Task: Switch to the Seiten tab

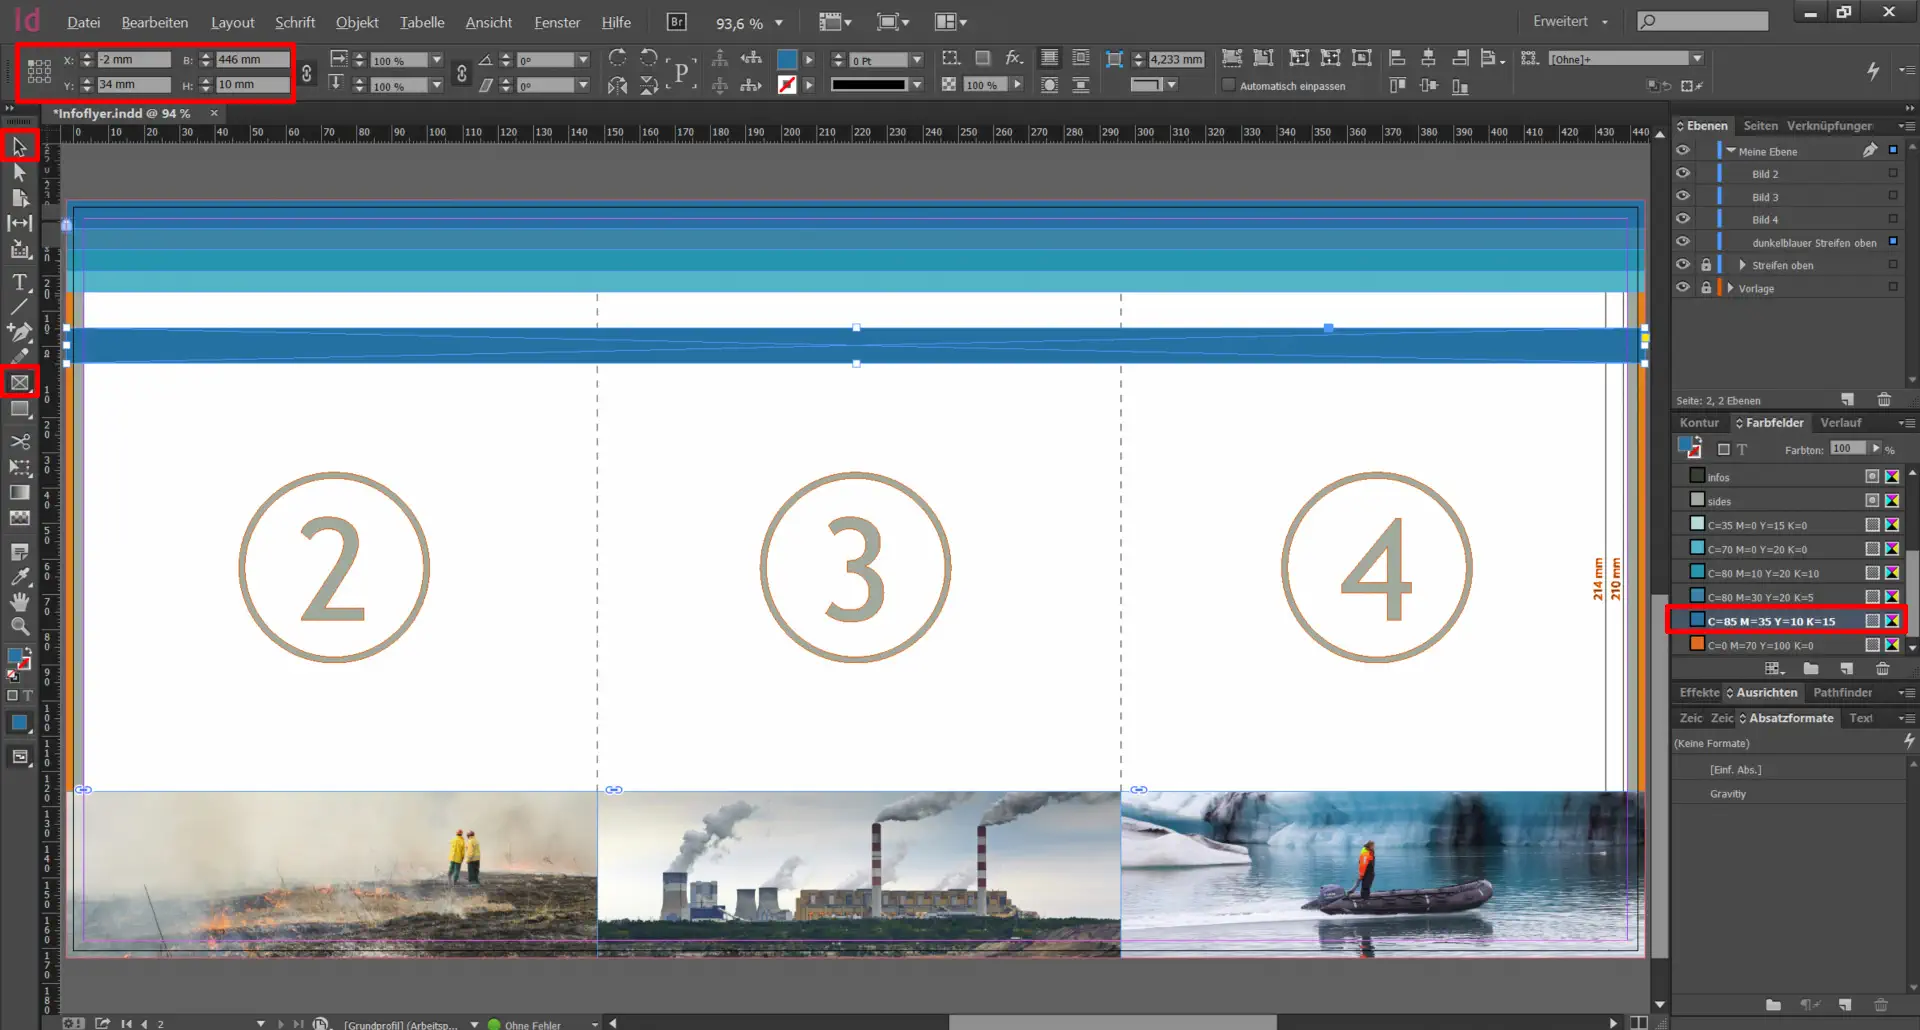Action: [1760, 126]
